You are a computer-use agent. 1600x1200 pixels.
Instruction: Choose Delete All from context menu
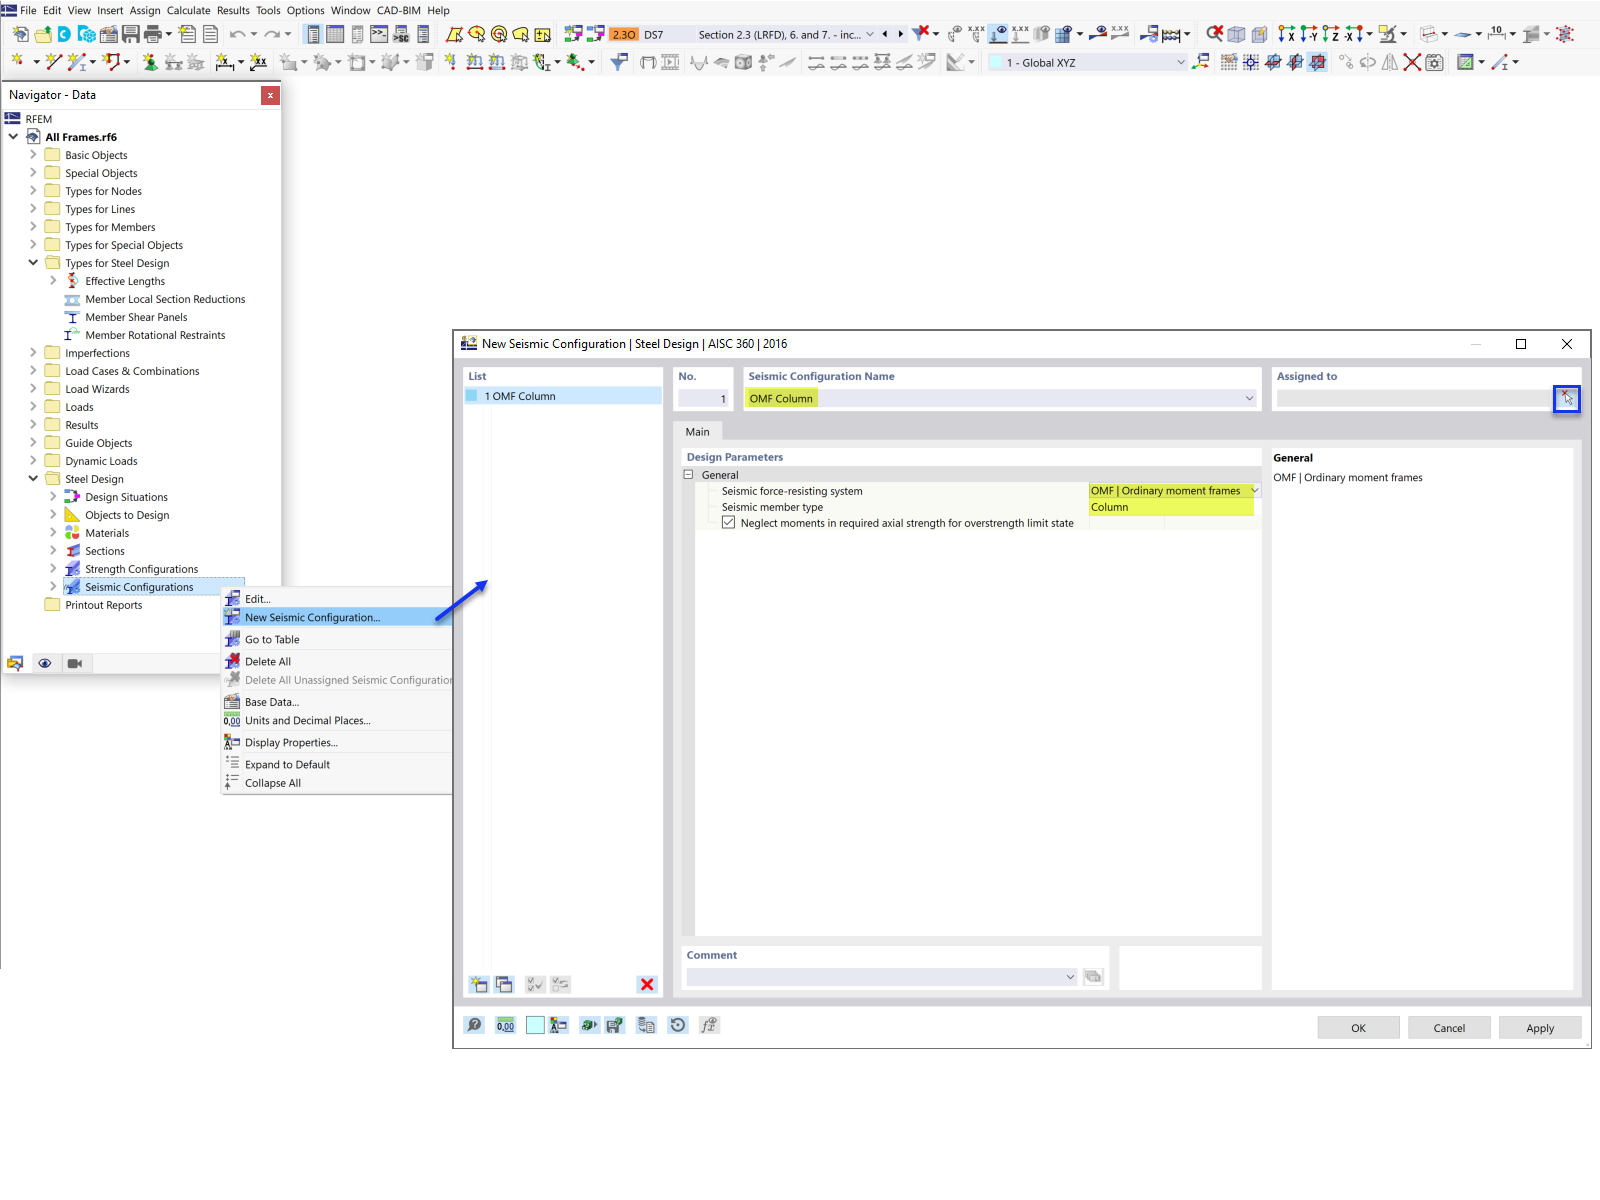268,661
